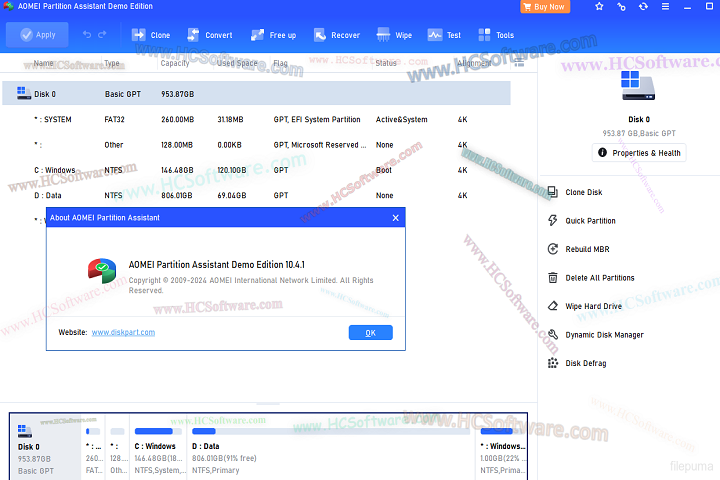
Task: Click the Apply button
Action: [37, 35]
